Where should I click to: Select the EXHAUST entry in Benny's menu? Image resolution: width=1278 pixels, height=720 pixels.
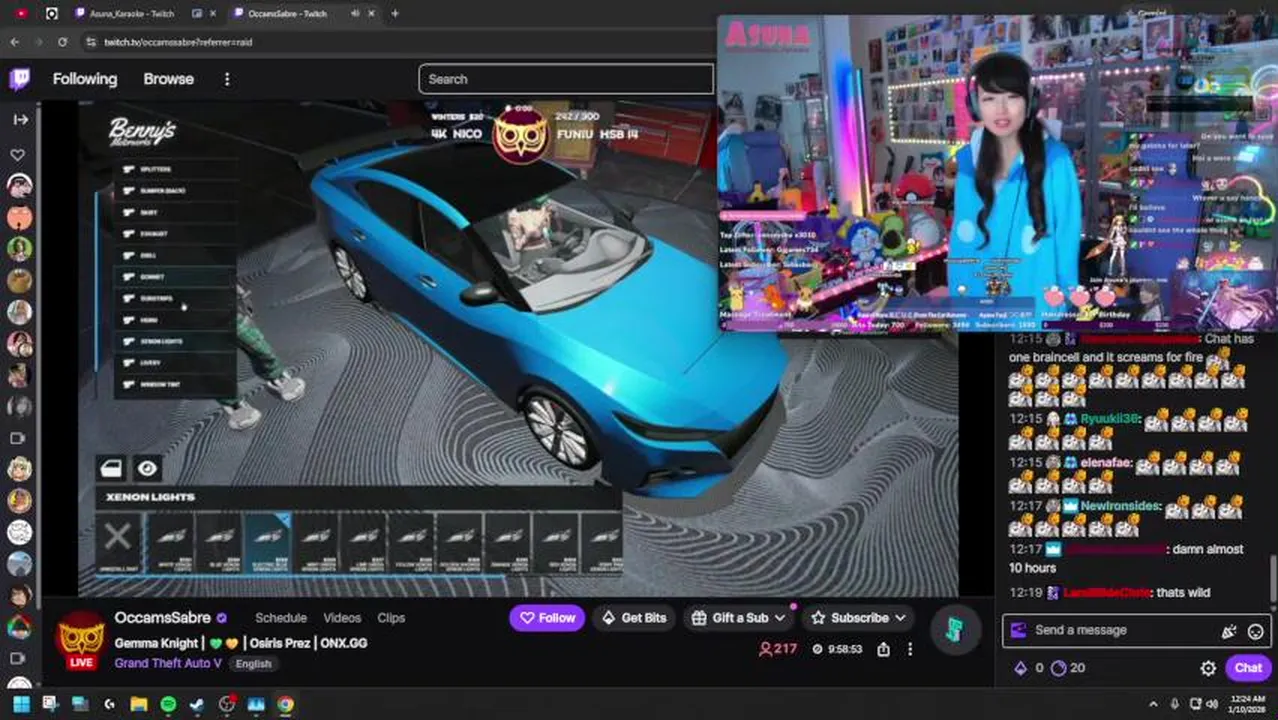coord(174,234)
